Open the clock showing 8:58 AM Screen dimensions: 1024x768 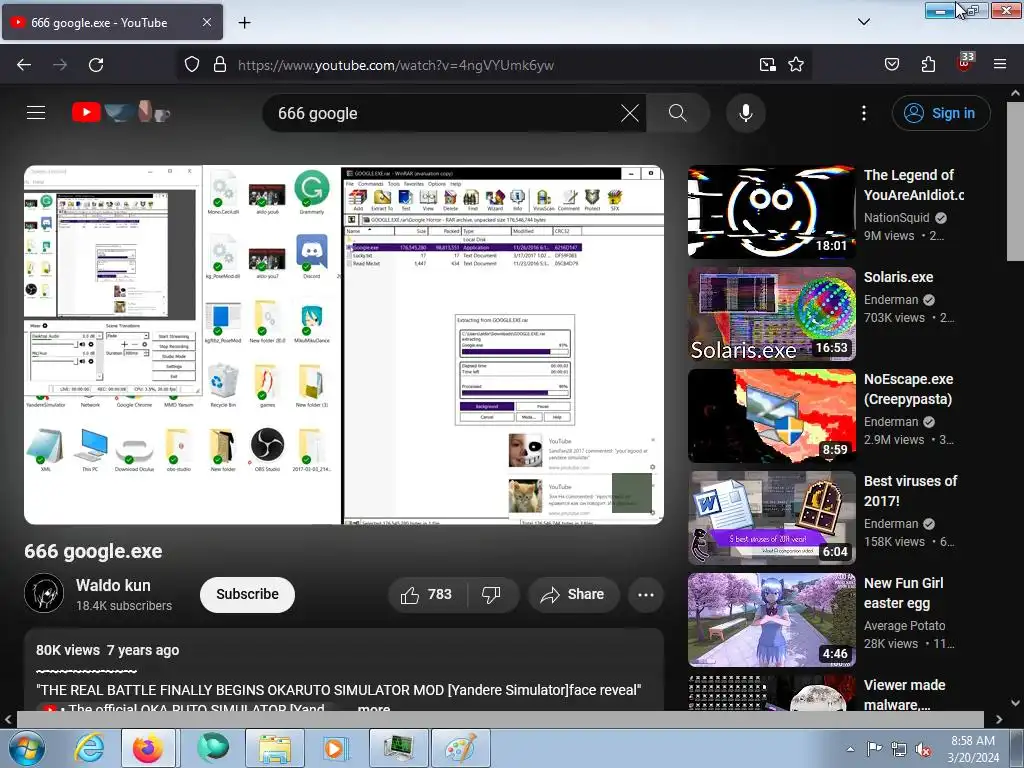coord(973,748)
